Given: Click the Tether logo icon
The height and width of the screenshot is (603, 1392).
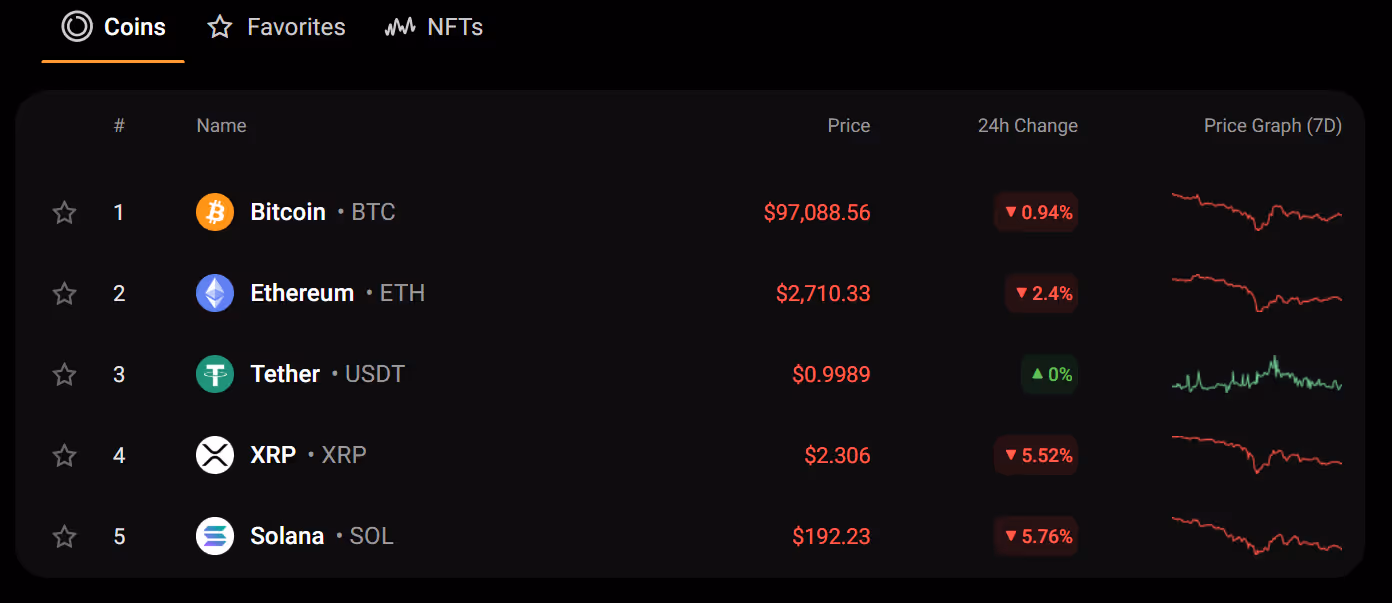Looking at the screenshot, I should (x=215, y=374).
